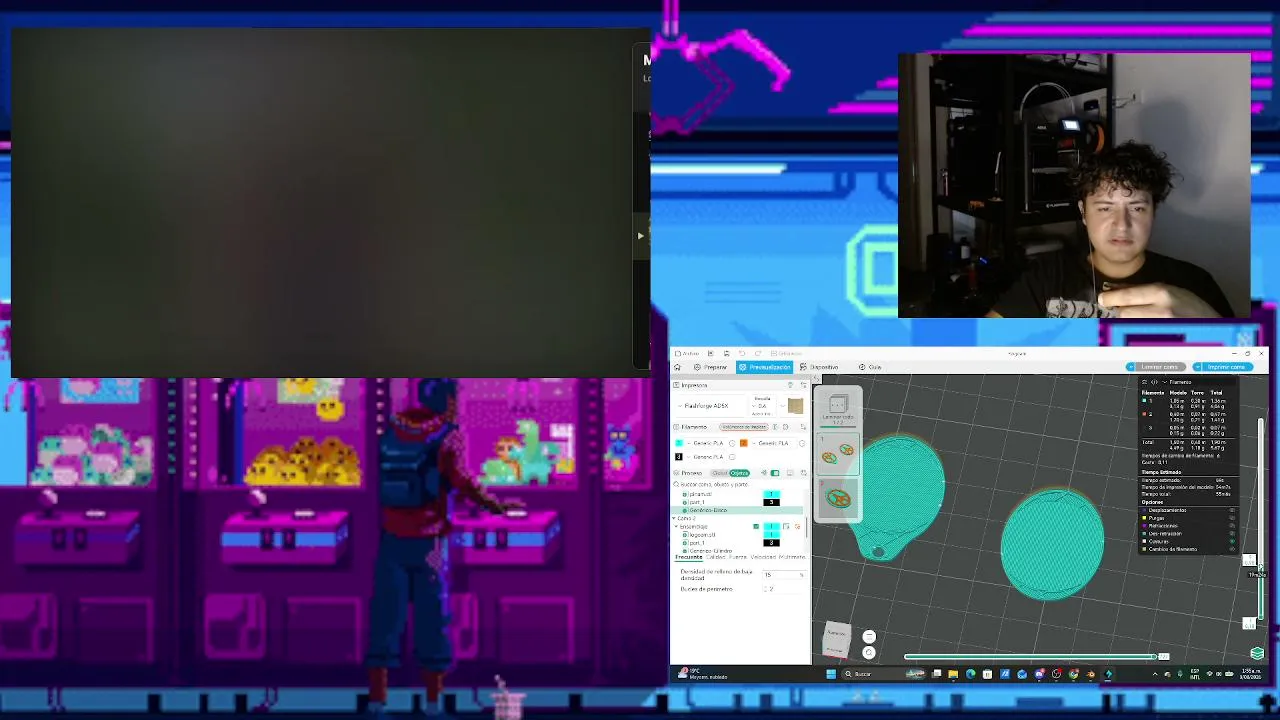The height and width of the screenshot is (720, 1280).
Task: Click the undo arrow in top toolbar
Action: click(x=742, y=353)
